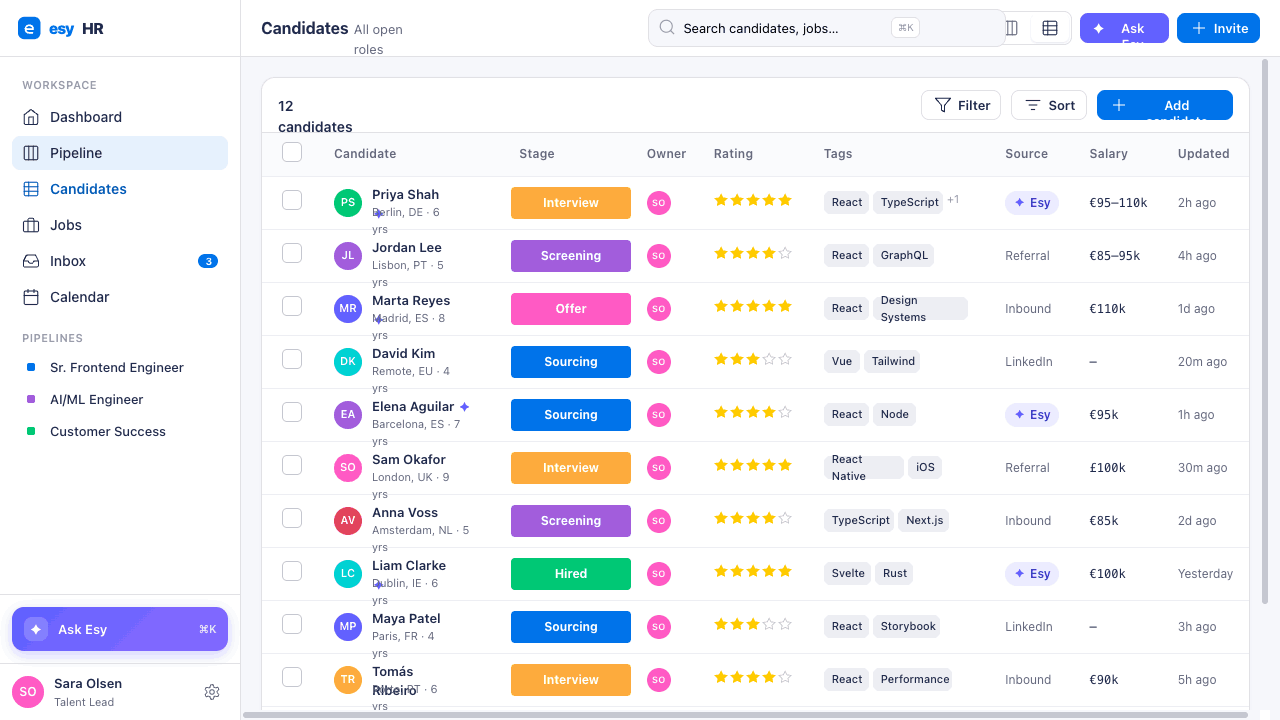The image size is (1280, 720).
Task: Click the Invite button
Action: [x=1218, y=28]
